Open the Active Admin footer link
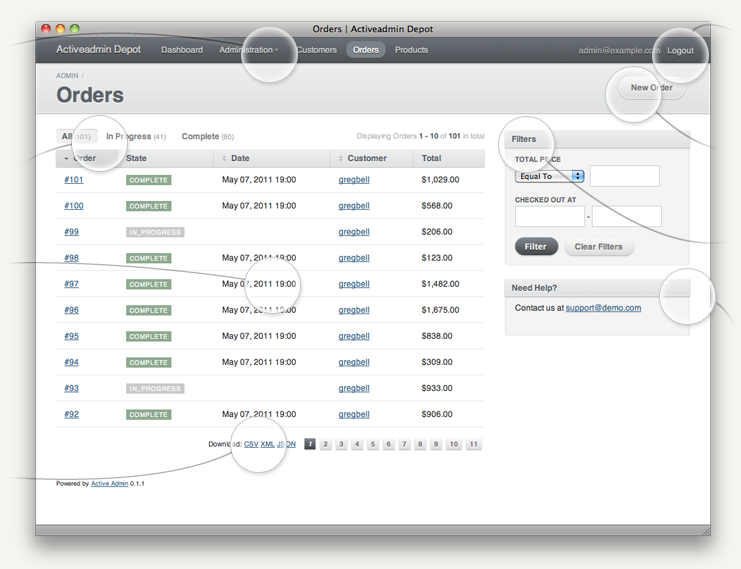741x569 pixels. pos(109,483)
